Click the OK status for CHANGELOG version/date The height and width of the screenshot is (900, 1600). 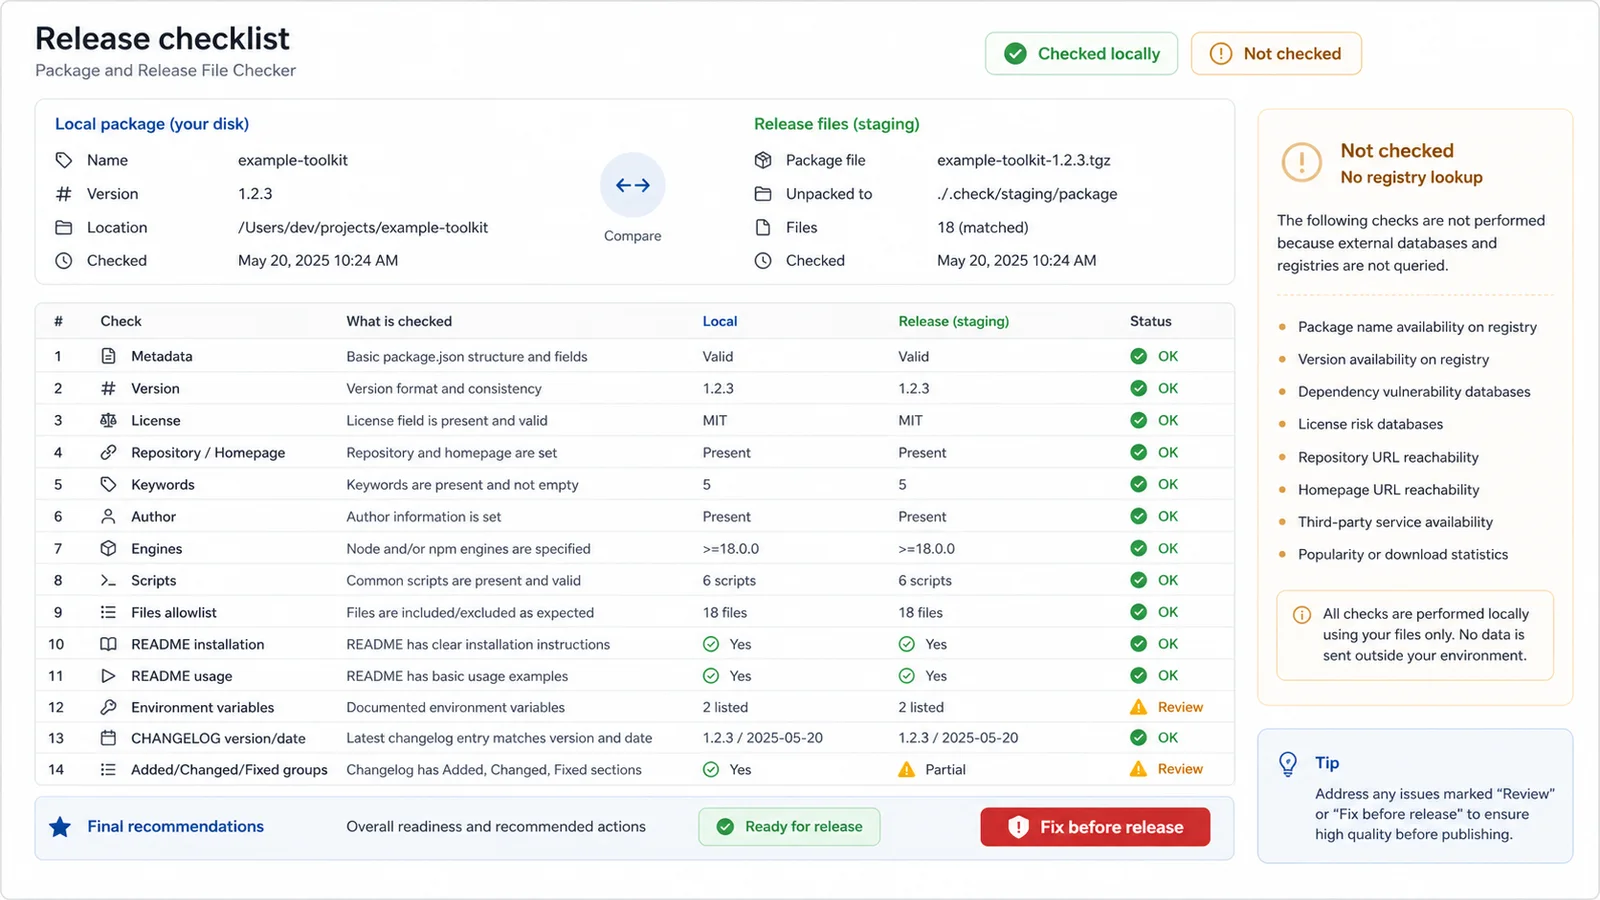tap(1154, 738)
